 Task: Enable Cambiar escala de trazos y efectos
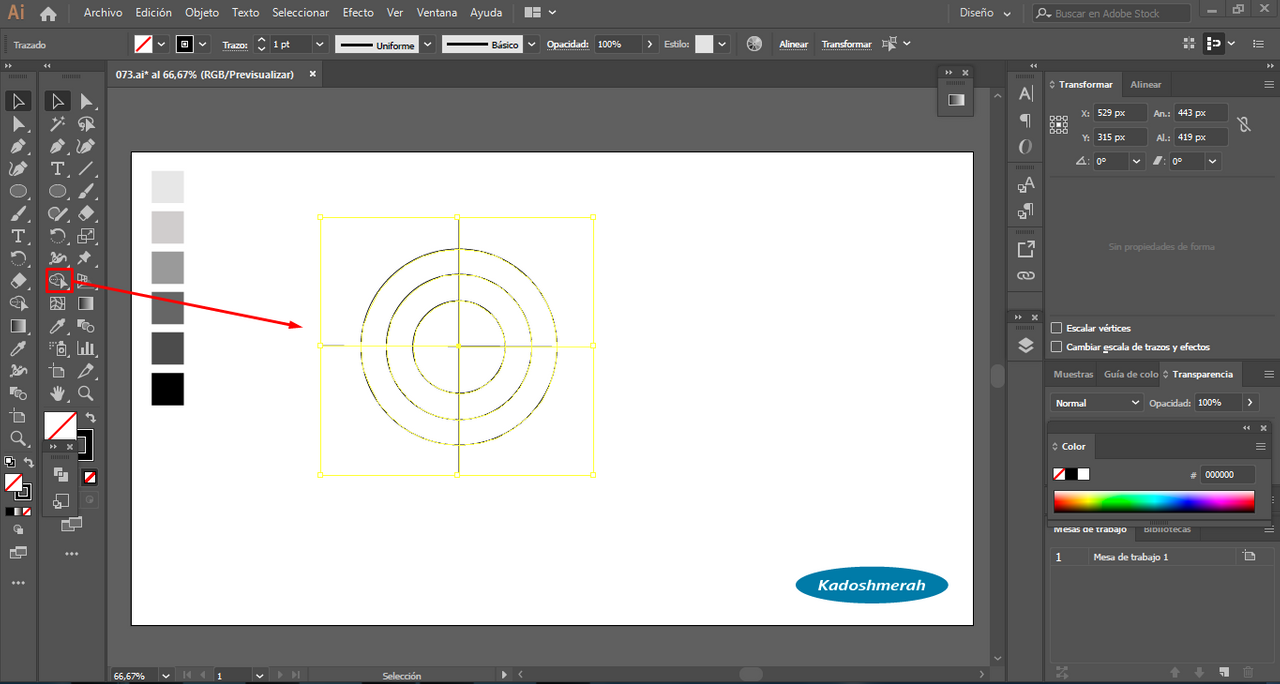tap(1056, 347)
